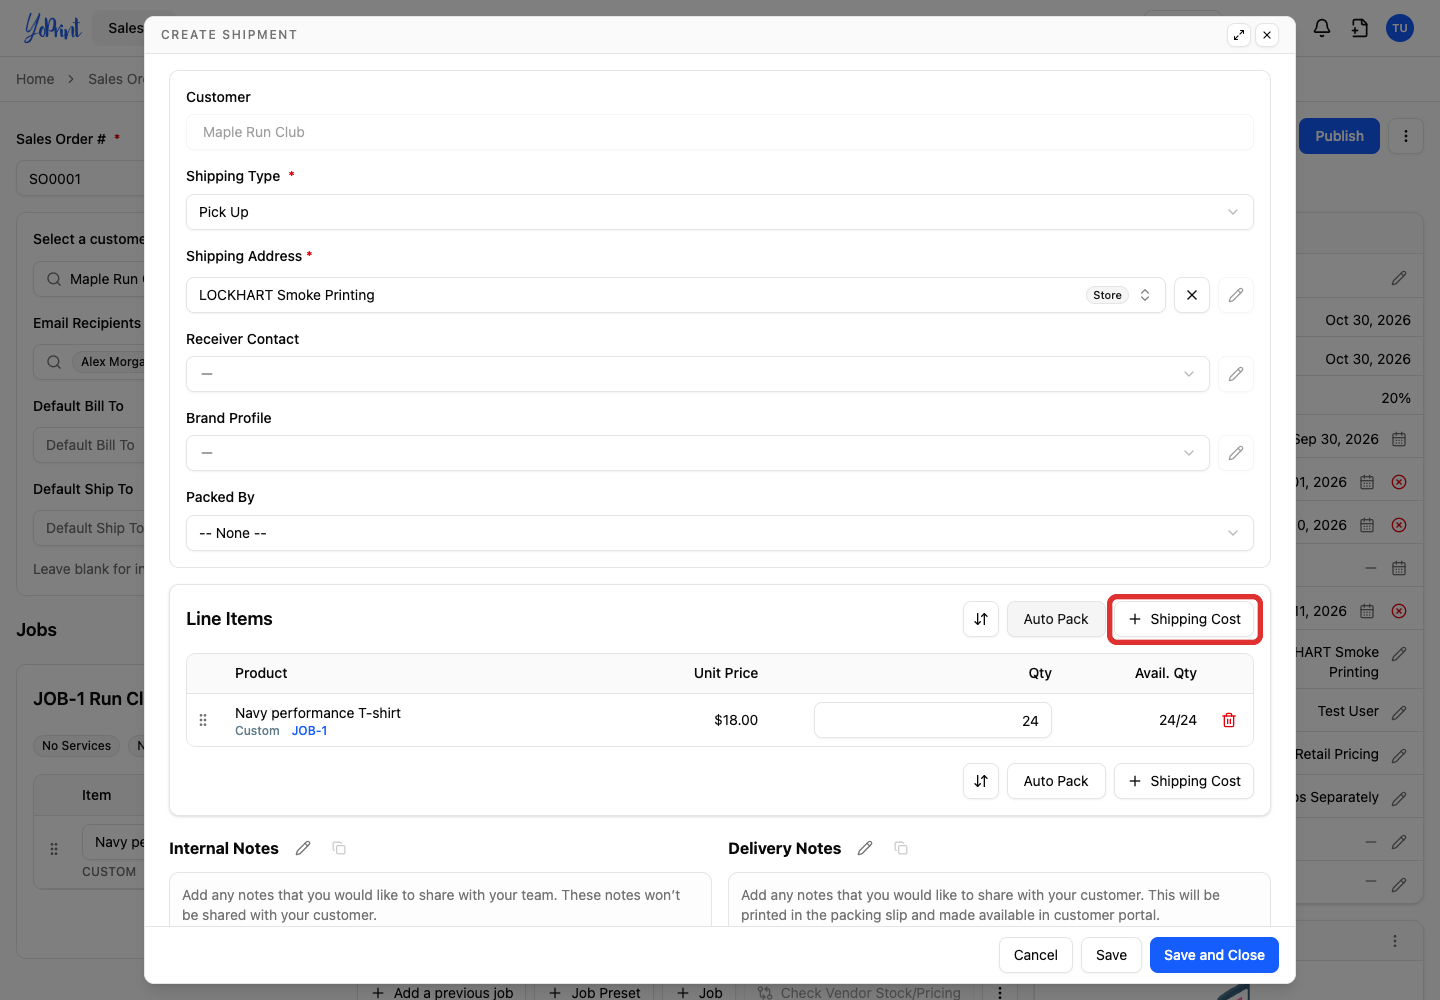Go to Home in the breadcrumb
1440x1000 pixels.
[x=35, y=79]
